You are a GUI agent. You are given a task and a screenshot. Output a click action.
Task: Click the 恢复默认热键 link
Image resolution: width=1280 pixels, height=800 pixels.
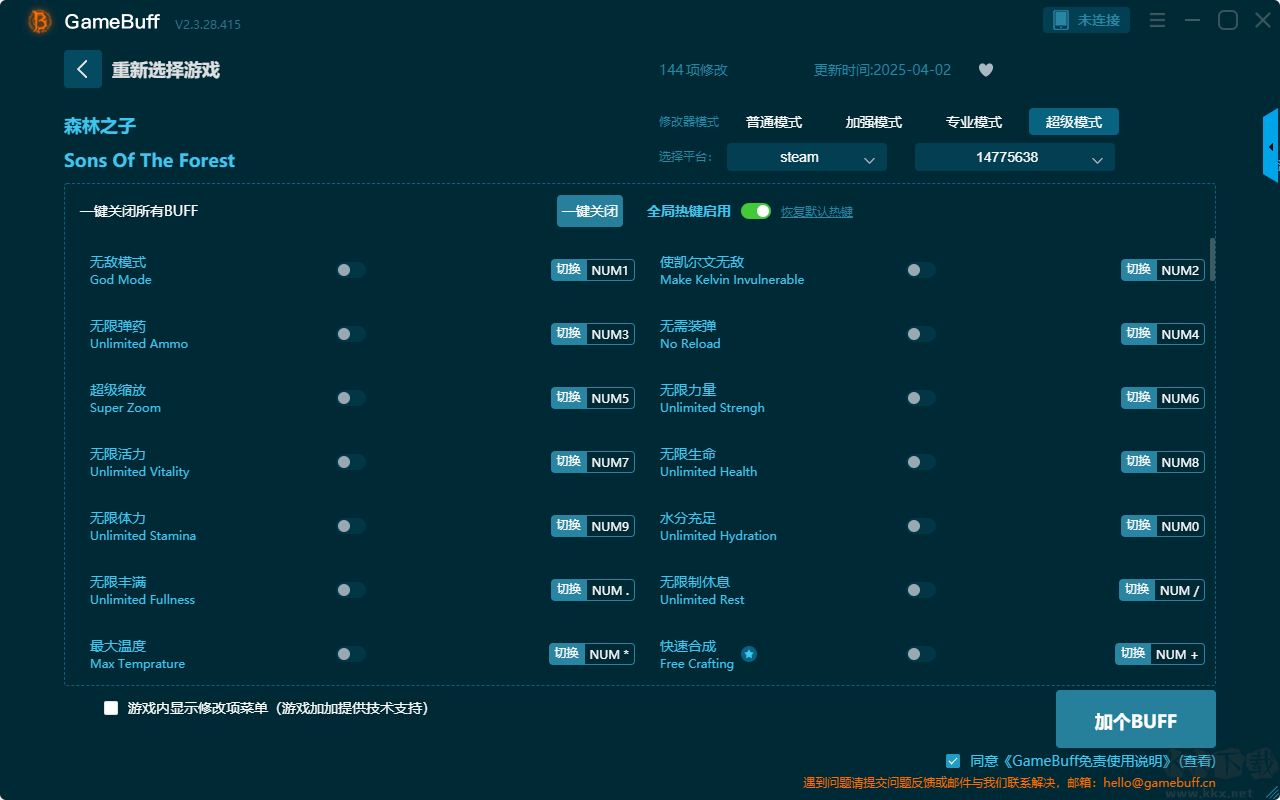click(817, 212)
